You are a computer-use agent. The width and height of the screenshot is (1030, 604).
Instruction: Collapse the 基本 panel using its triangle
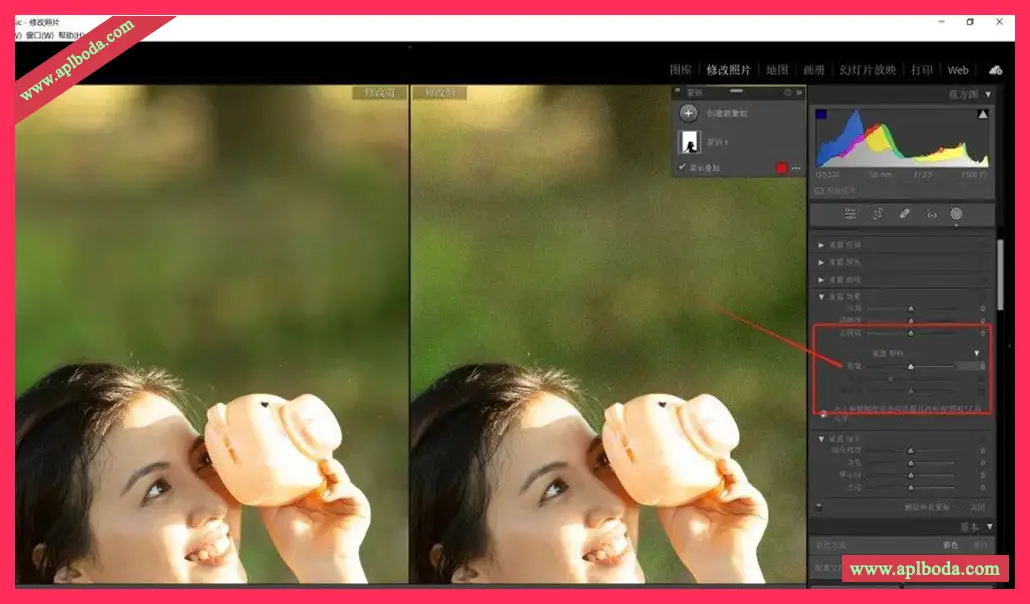click(x=989, y=527)
